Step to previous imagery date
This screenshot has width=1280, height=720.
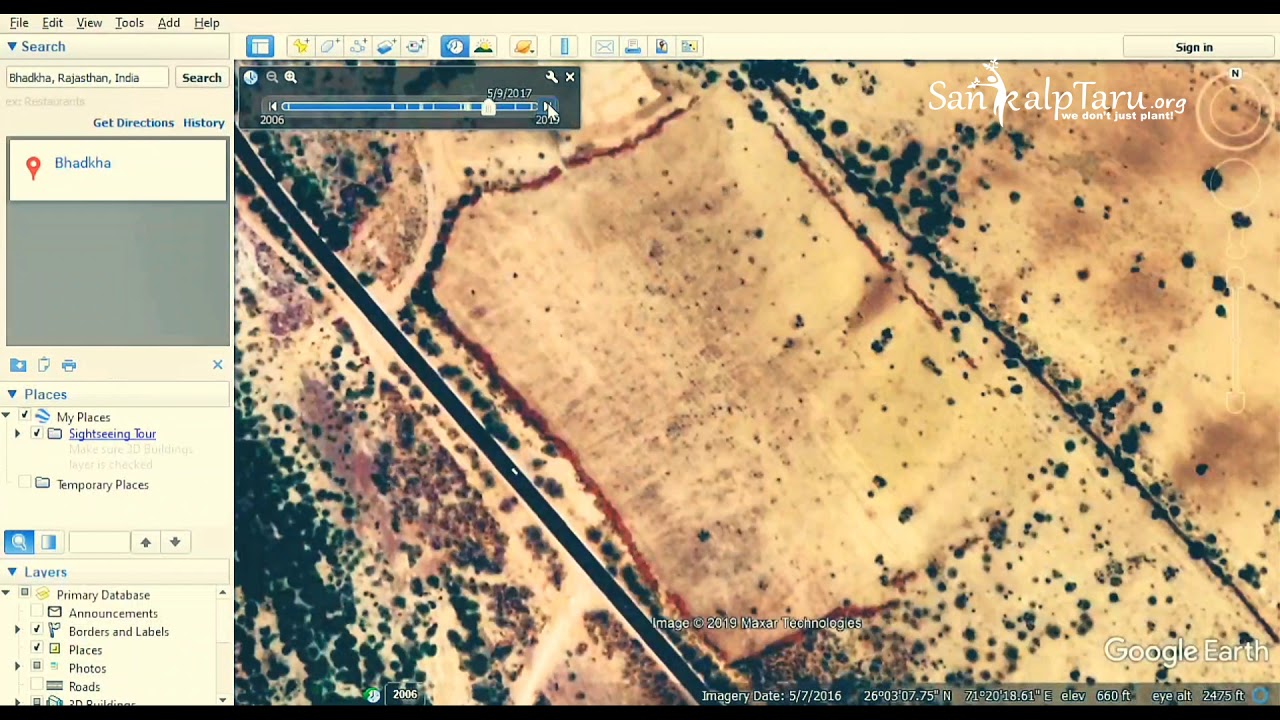[x=273, y=106]
